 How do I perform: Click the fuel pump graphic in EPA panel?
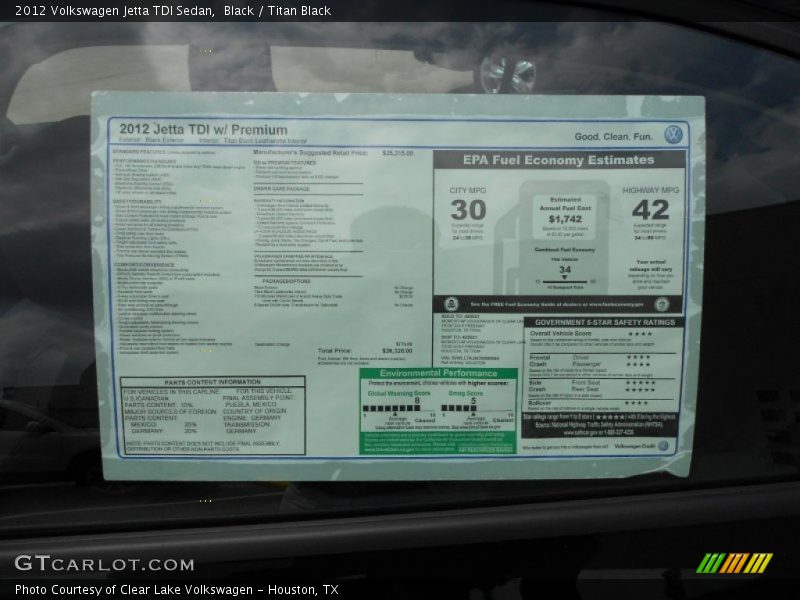pyautogui.click(x=554, y=237)
